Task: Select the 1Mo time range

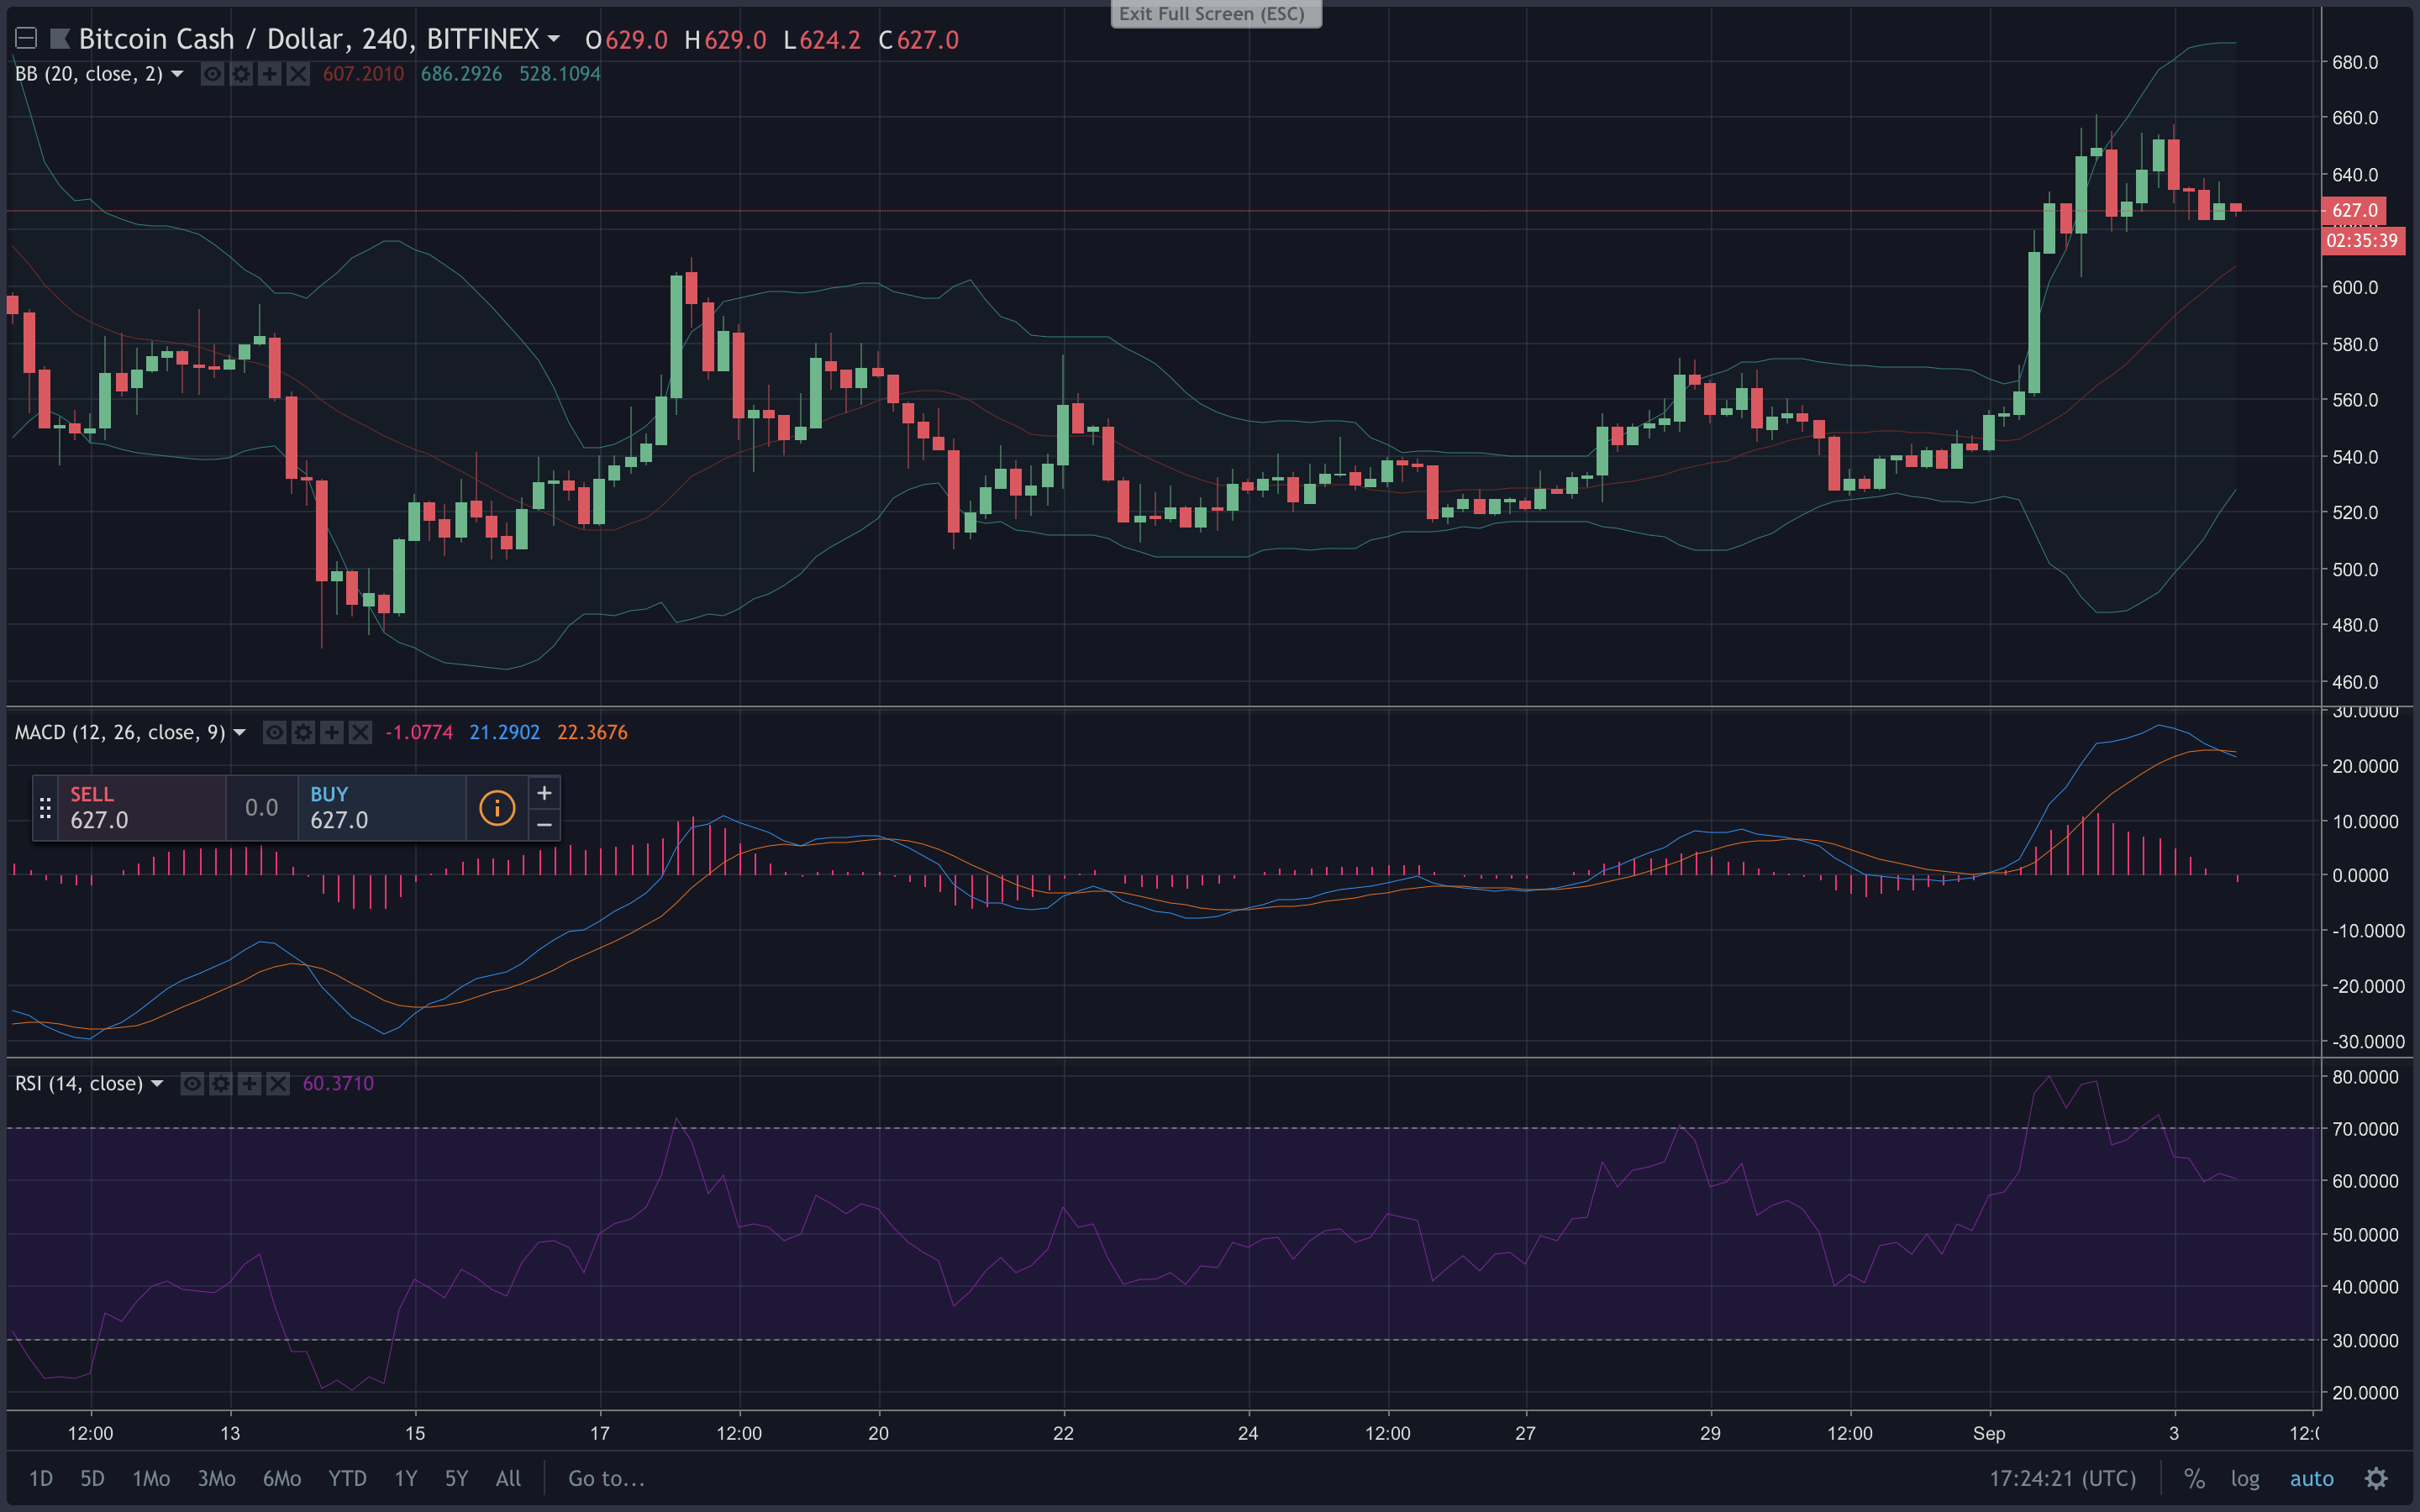Action: tap(151, 1479)
